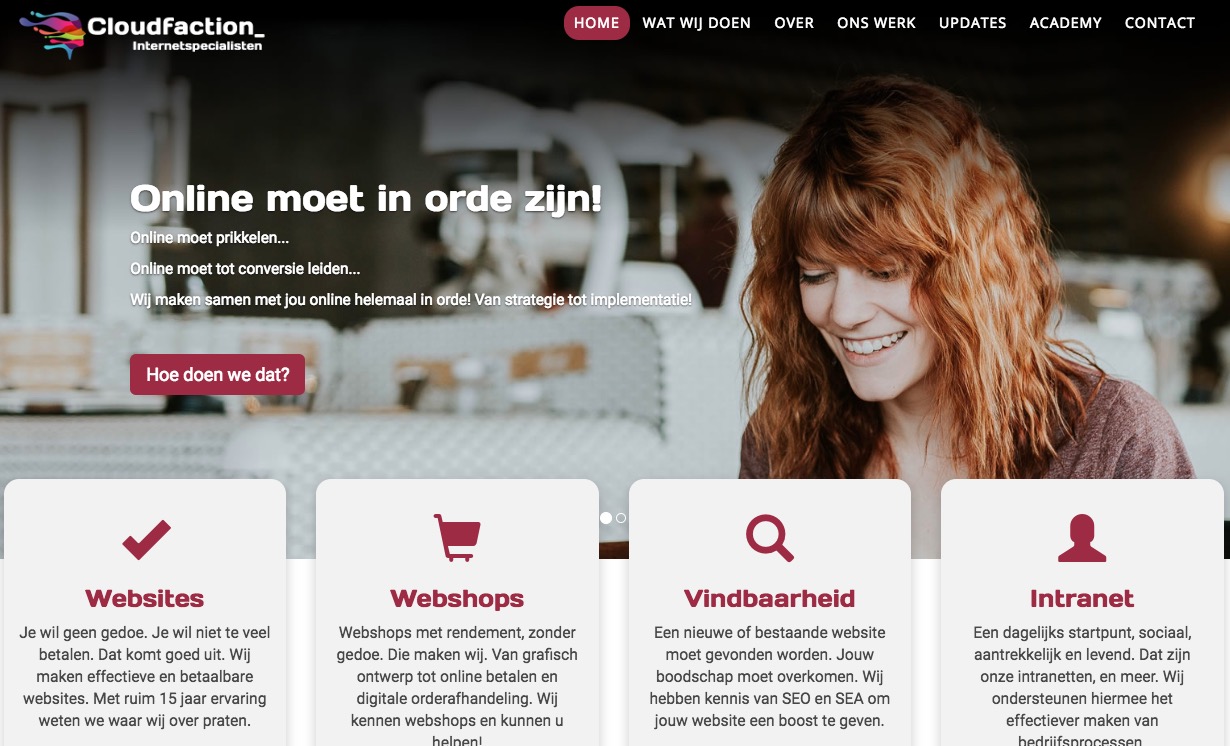Open the Websites heading link
This screenshot has width=1230, height=746.
click(x=145, y=598)
